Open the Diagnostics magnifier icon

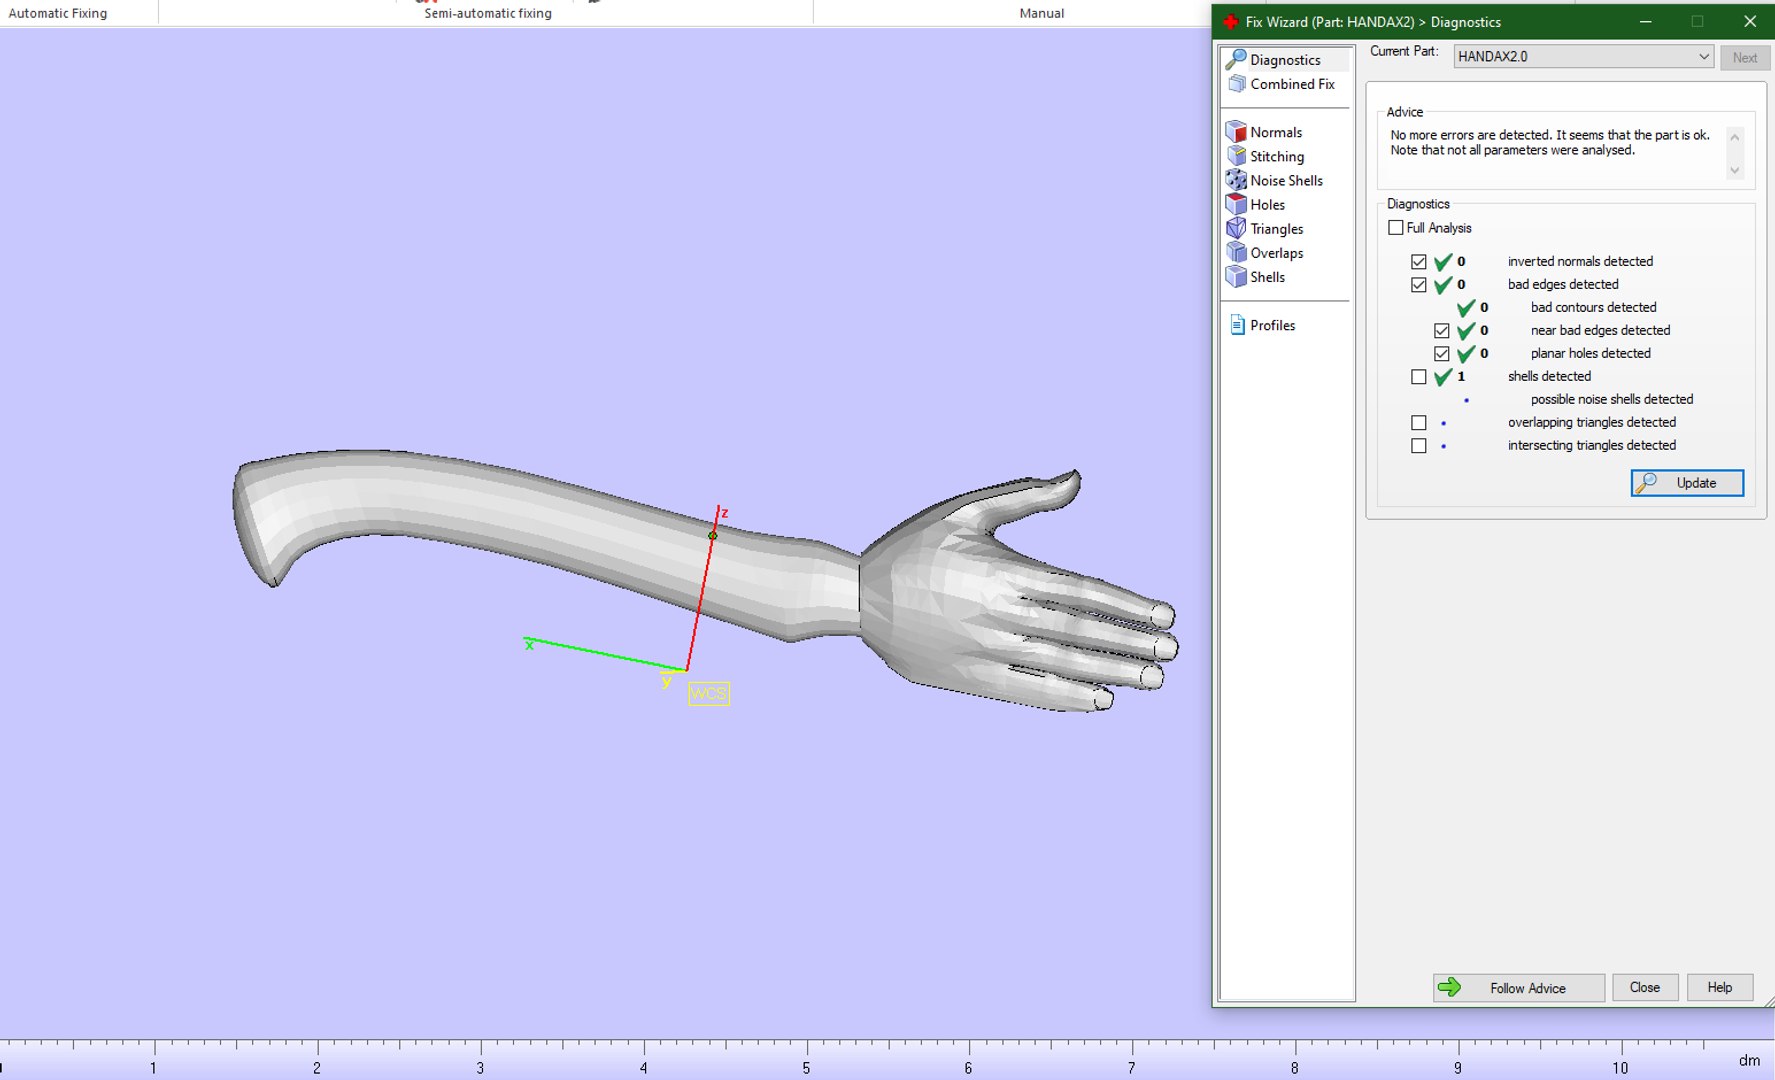point(1236,60)
